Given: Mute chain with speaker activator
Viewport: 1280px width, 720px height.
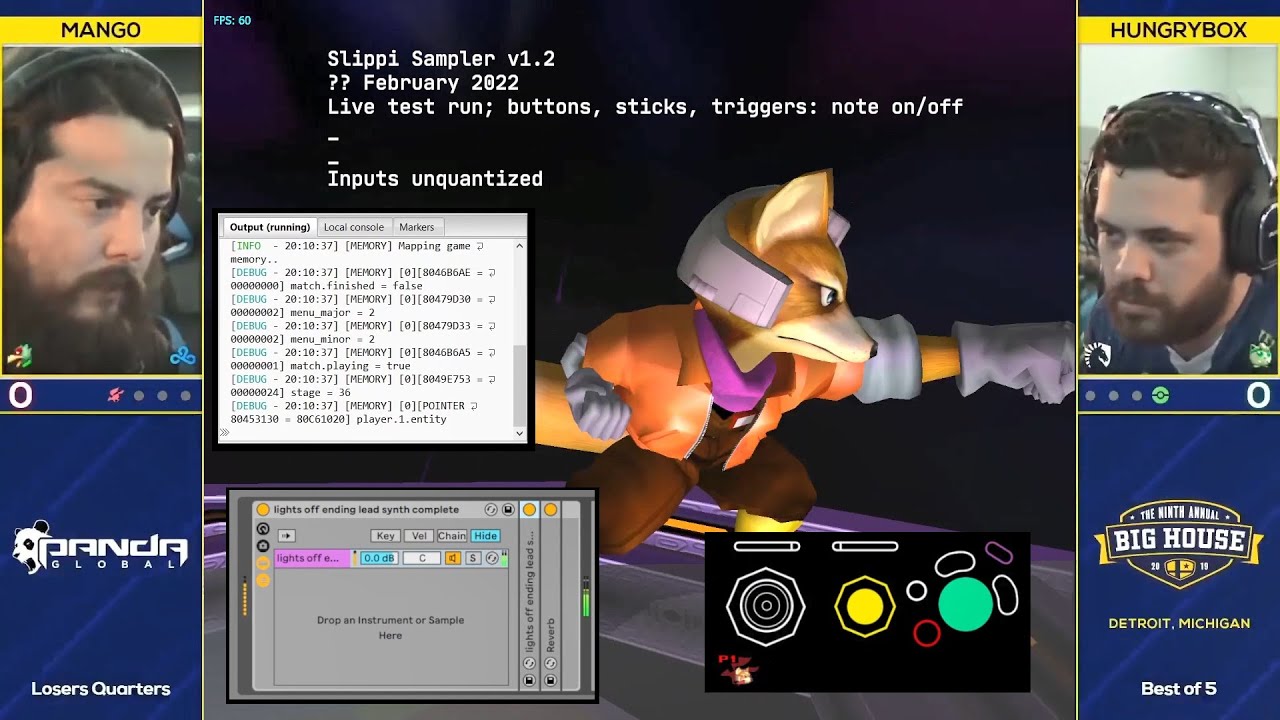Looking at the screenshot, I should (x=453, y=558).
